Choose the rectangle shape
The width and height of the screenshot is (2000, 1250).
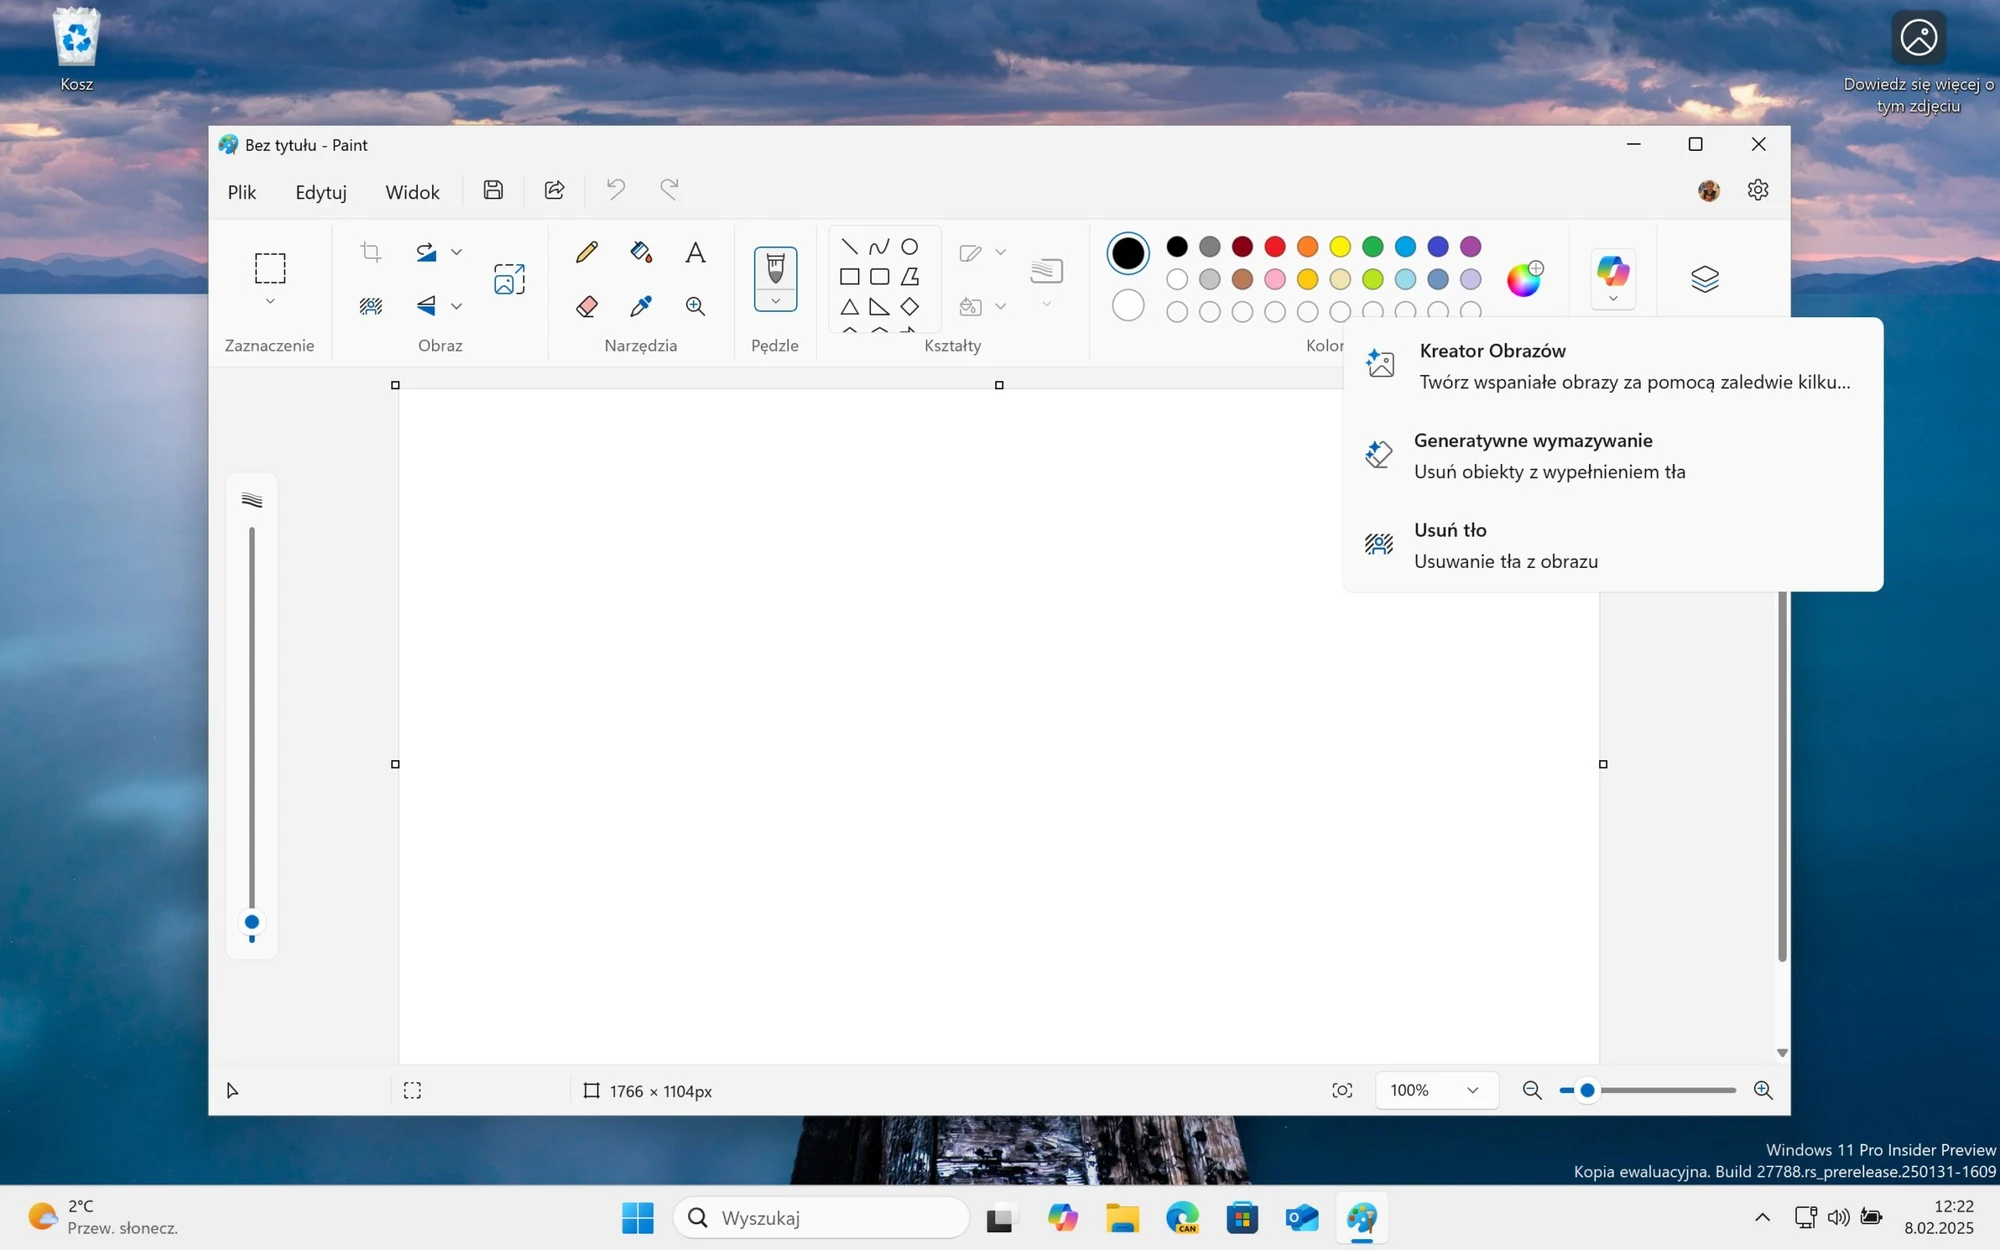[x=849, y=277]
